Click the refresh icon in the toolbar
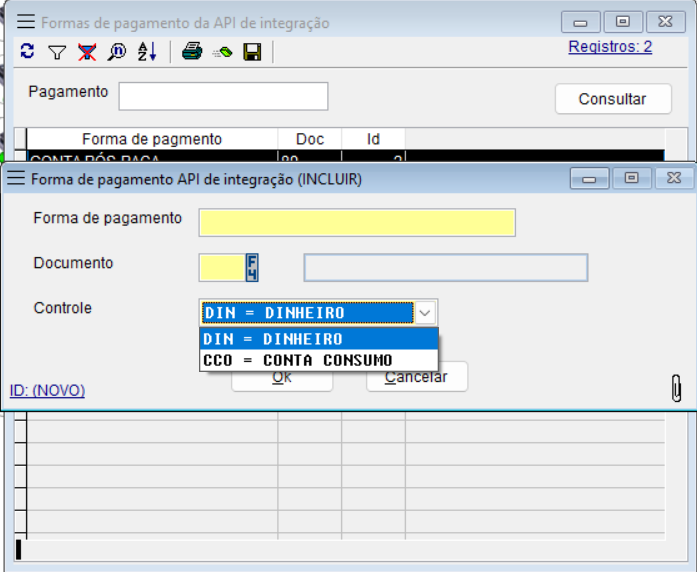This screenshot has width=697, height=572. [27, 52]
